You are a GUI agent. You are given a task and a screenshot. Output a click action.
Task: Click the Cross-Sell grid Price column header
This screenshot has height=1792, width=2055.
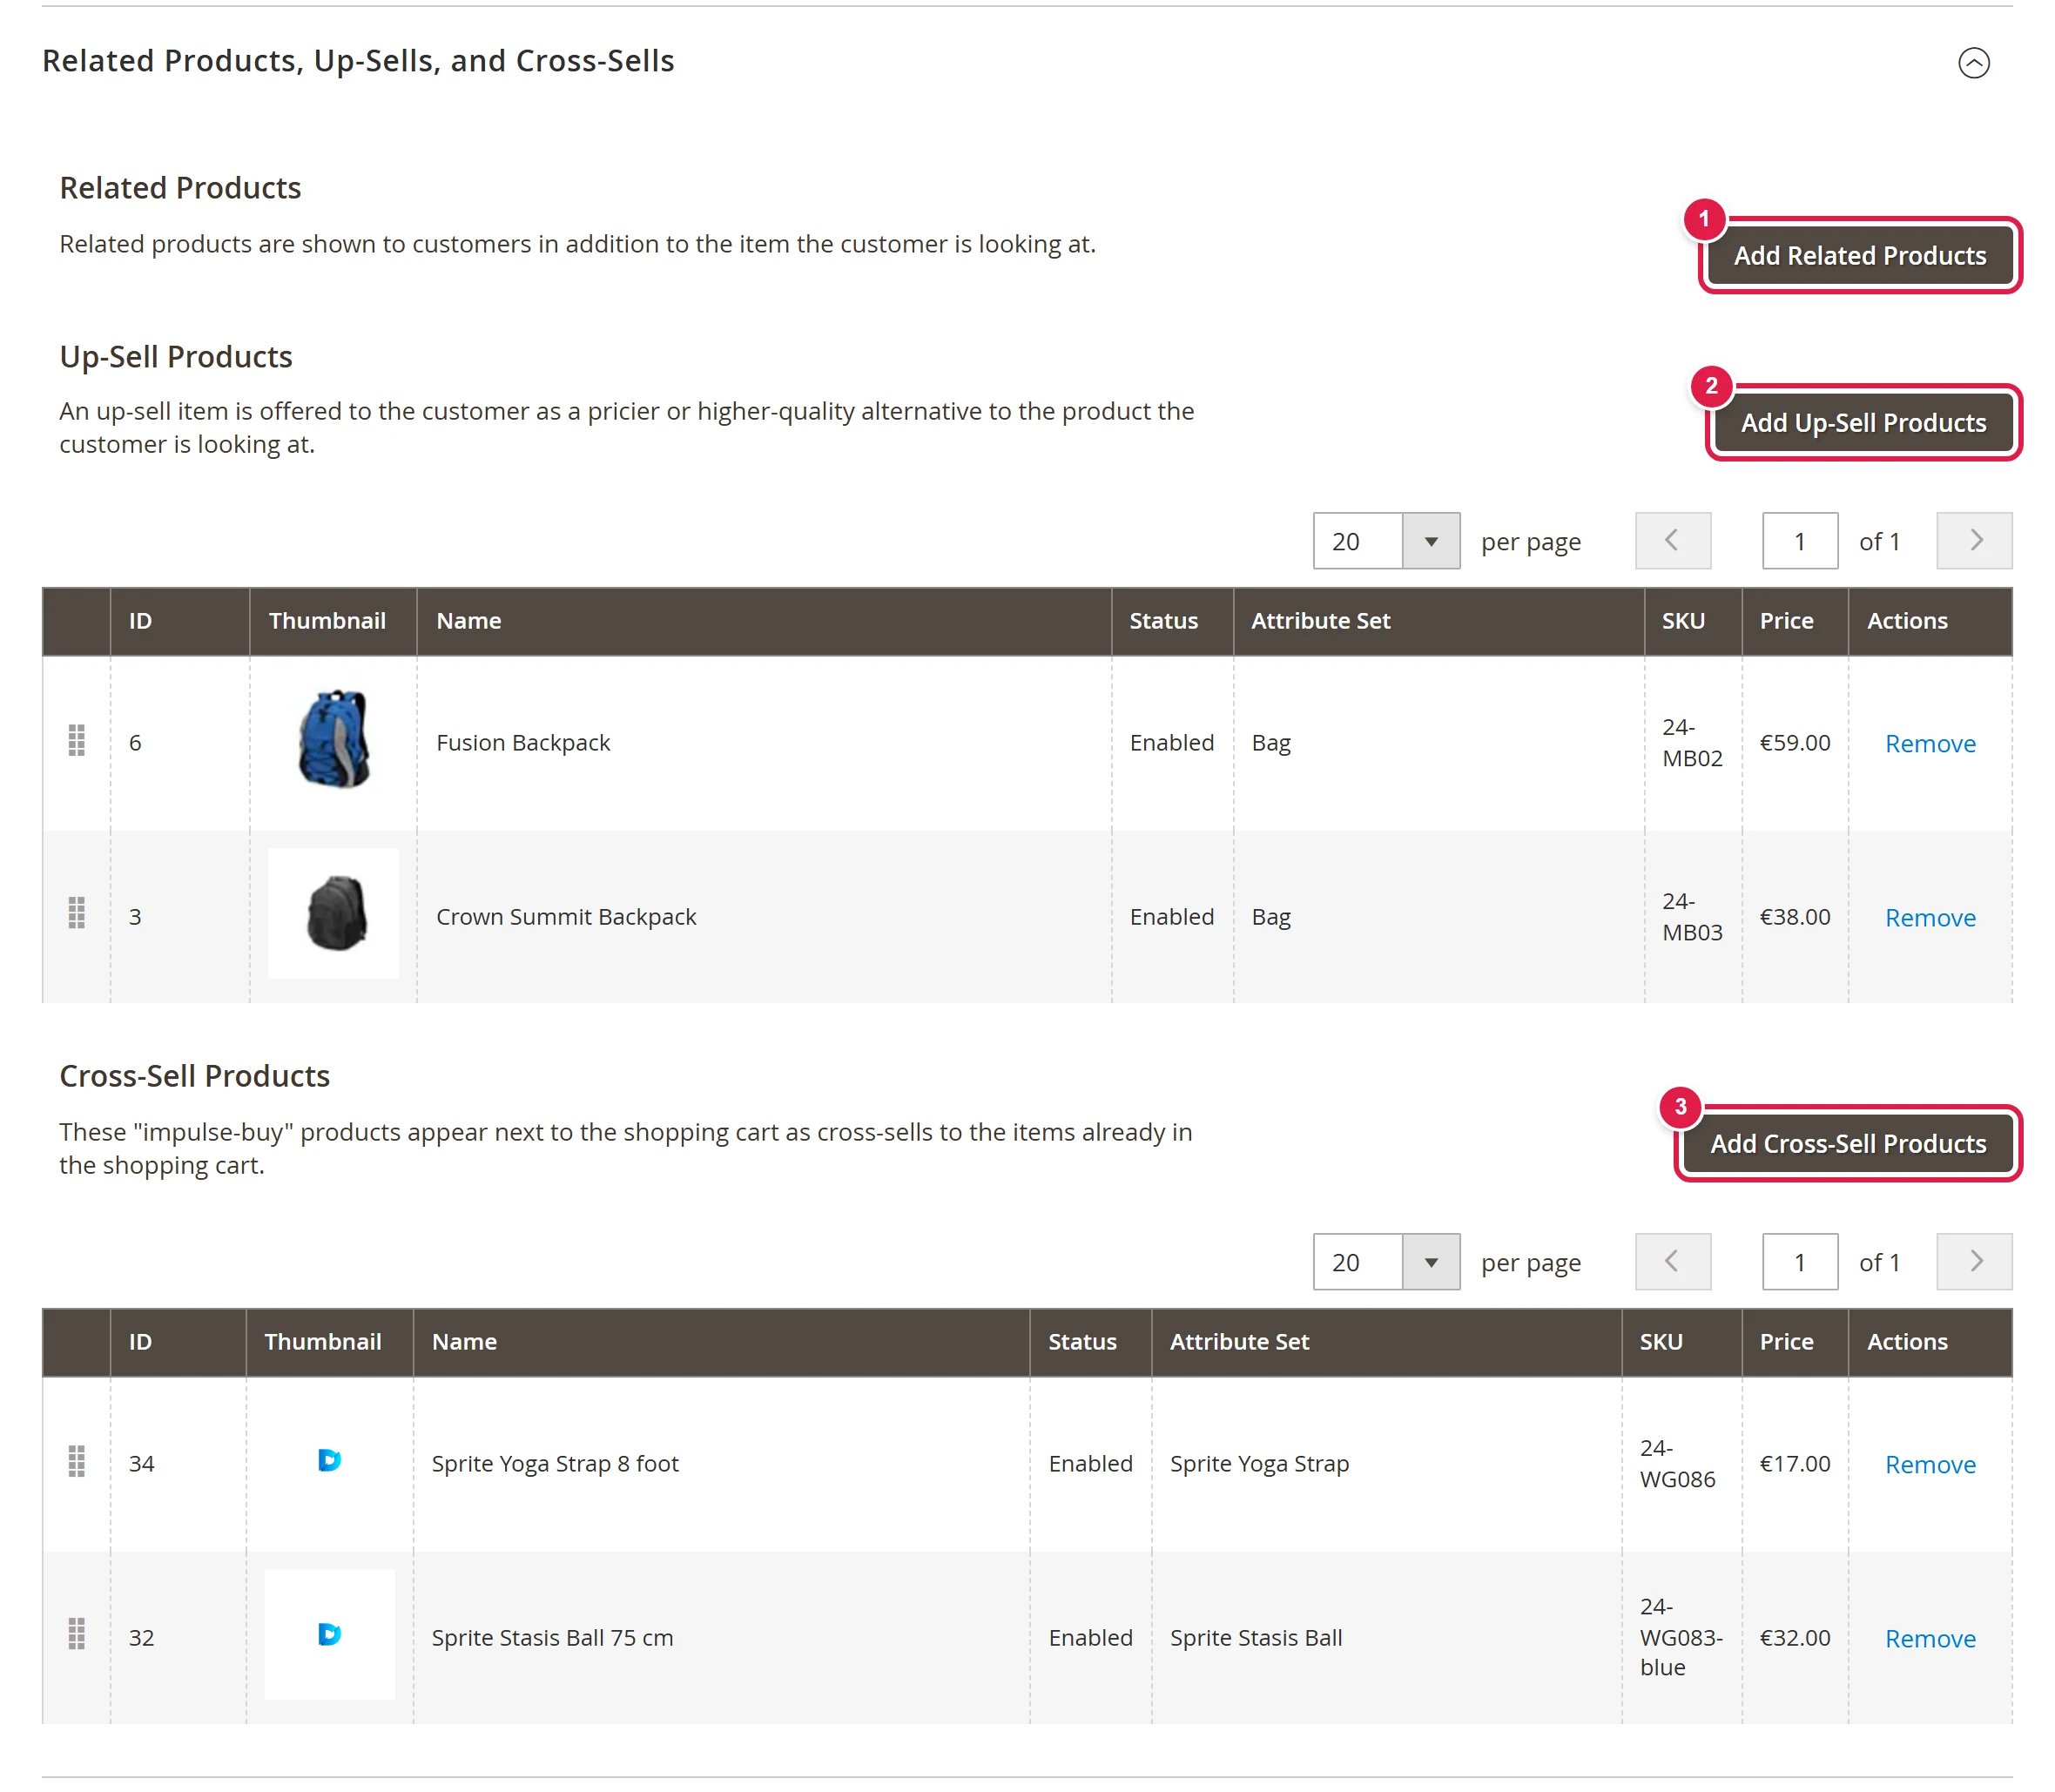(x=1794, y=1342)
